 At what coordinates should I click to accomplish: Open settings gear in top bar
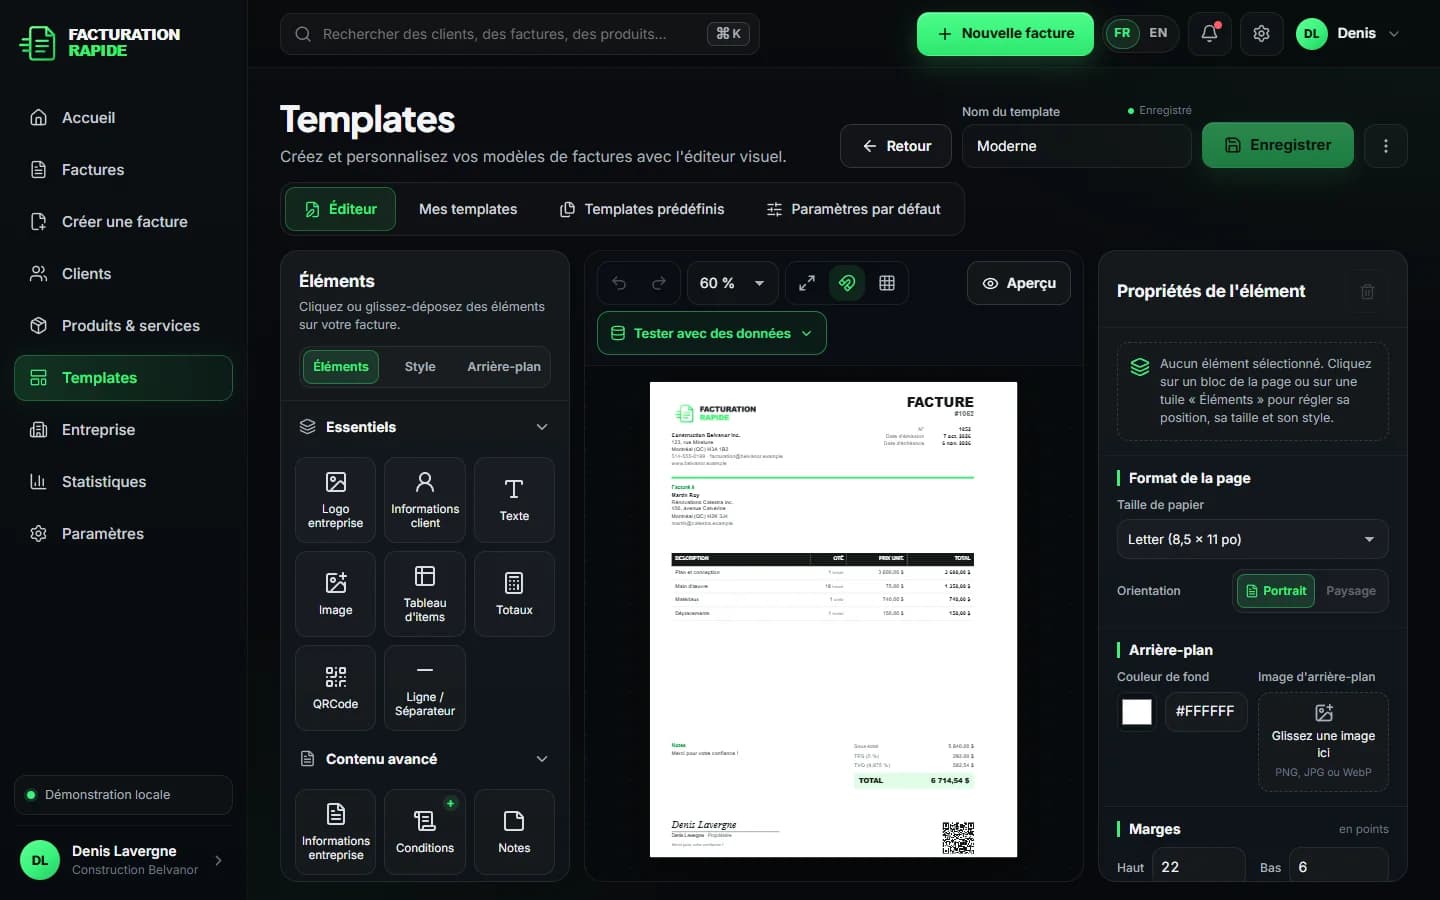tap(1262, 34)
